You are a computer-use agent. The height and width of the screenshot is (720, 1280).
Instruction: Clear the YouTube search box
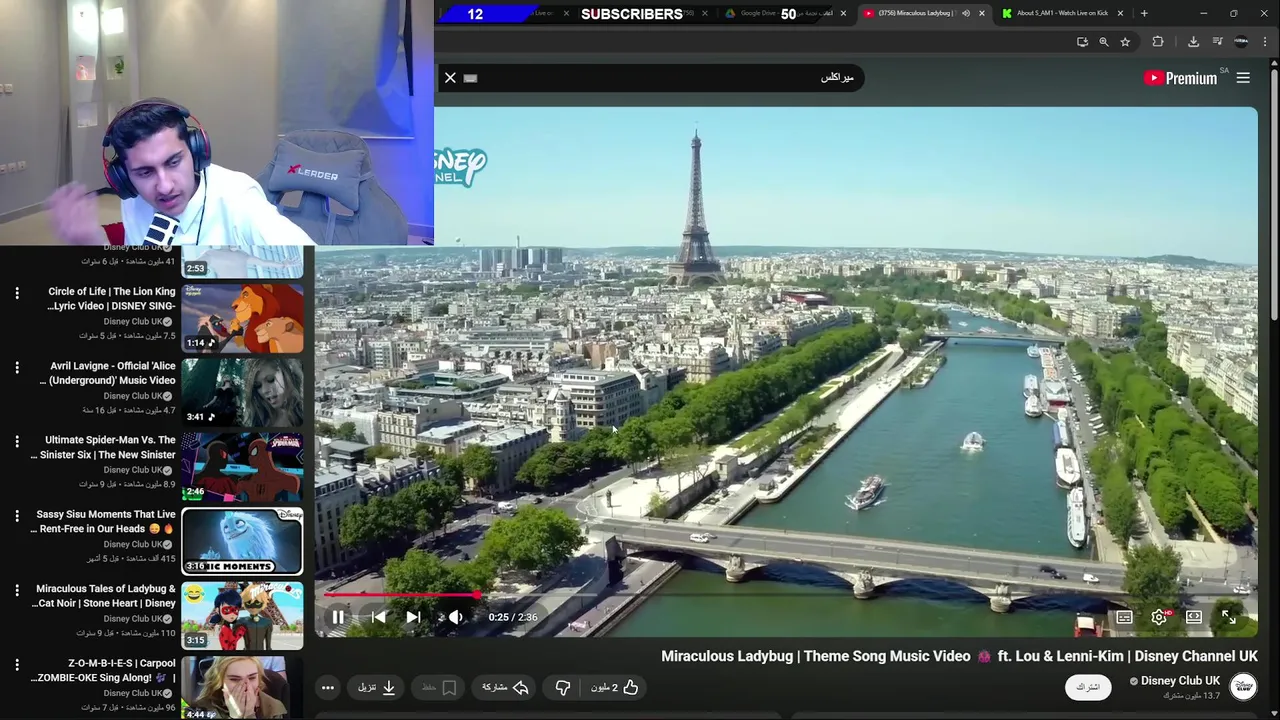click(x=450, y=78)
